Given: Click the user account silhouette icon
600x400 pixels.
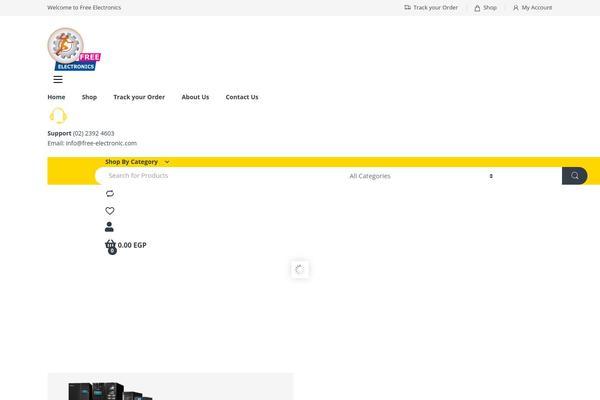Looking at the screenshot, I should (x=109, y=227).
